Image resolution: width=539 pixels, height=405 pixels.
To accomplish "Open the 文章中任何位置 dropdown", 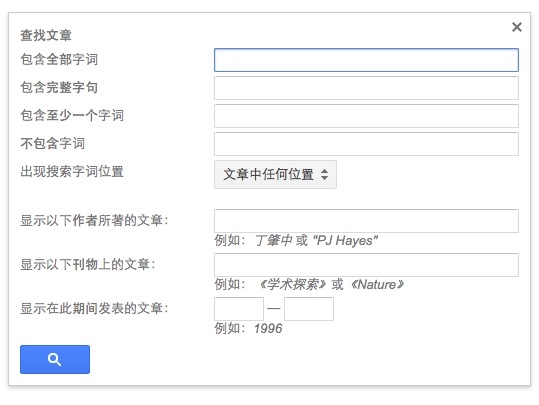I will 275,174.
